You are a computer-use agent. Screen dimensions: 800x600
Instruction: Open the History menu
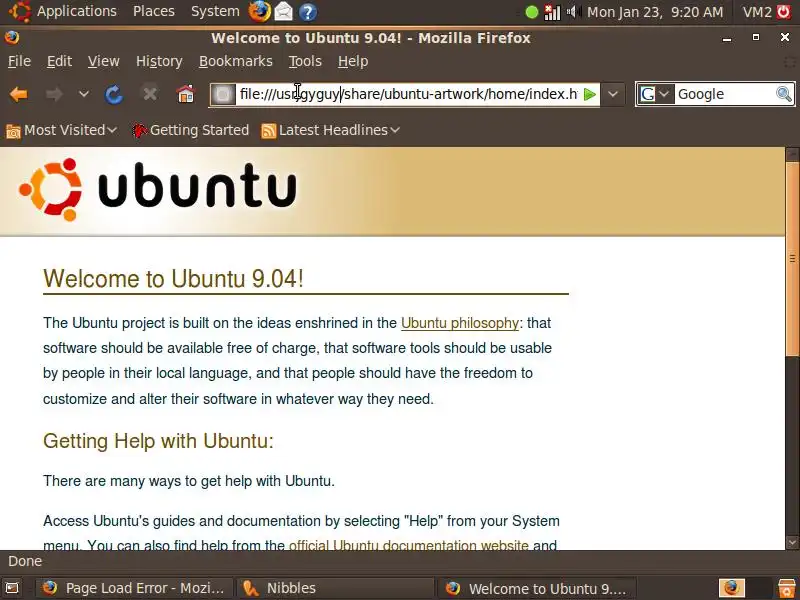click(x=159, y=61)
